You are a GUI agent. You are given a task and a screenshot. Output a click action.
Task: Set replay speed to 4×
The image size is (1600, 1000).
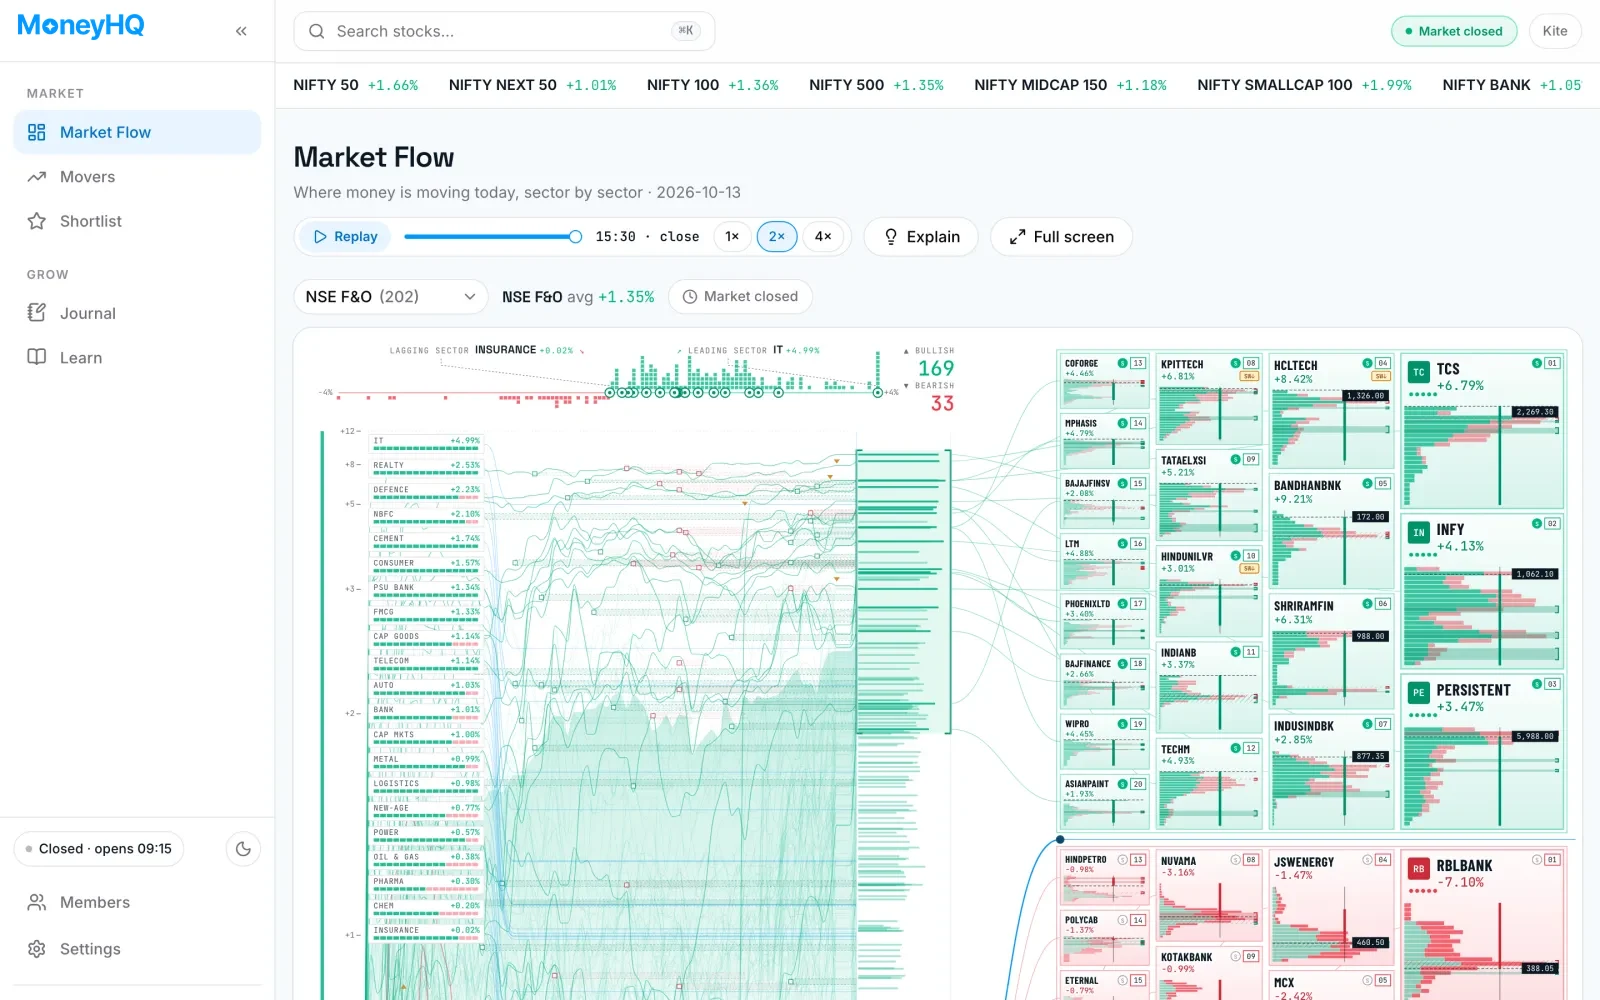(823, 237)
